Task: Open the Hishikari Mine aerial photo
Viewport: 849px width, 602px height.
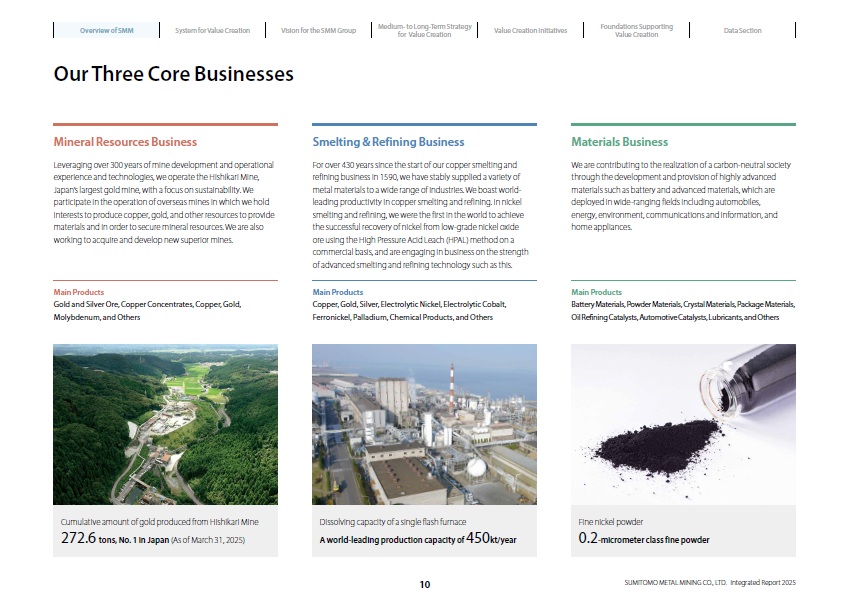Action: (x=165, y=424)
